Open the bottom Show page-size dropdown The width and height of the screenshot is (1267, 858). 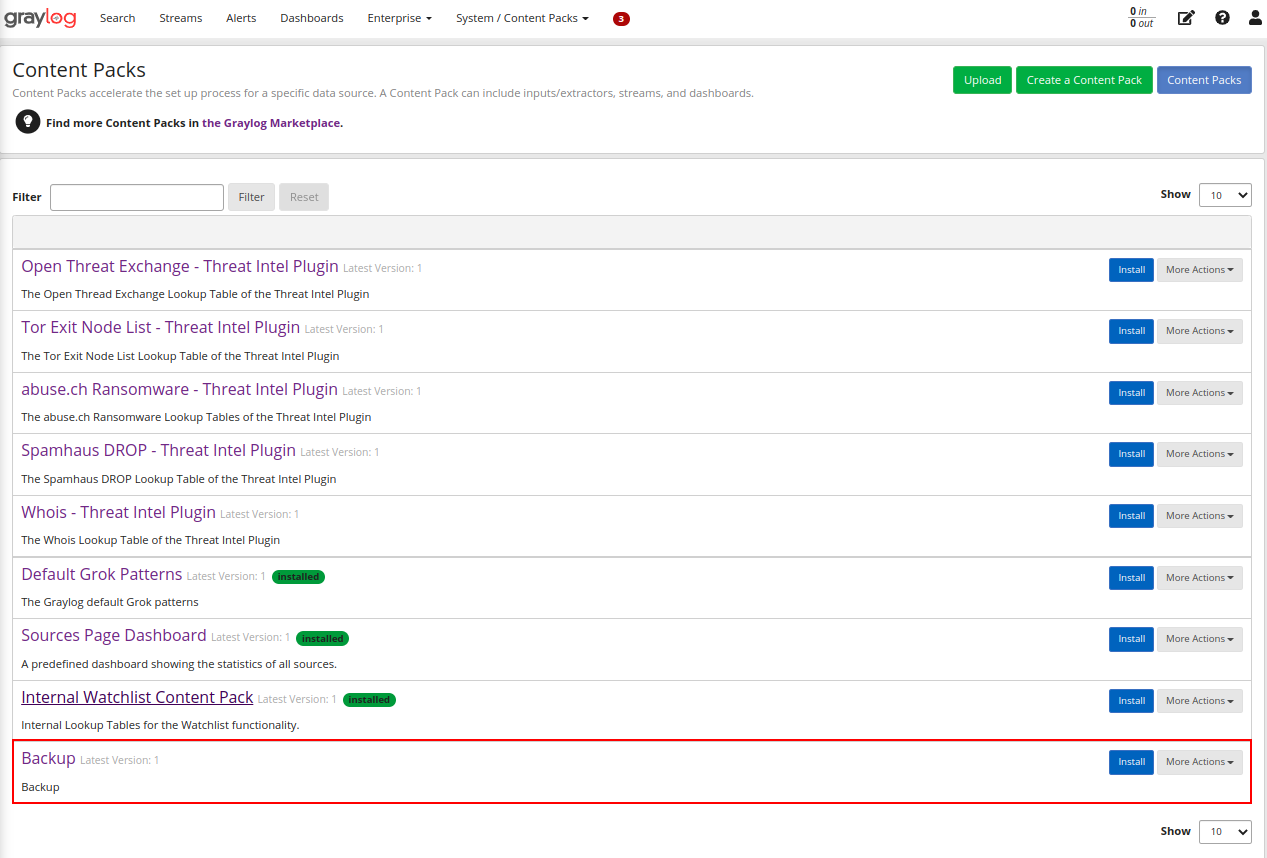coord(1225,831)
